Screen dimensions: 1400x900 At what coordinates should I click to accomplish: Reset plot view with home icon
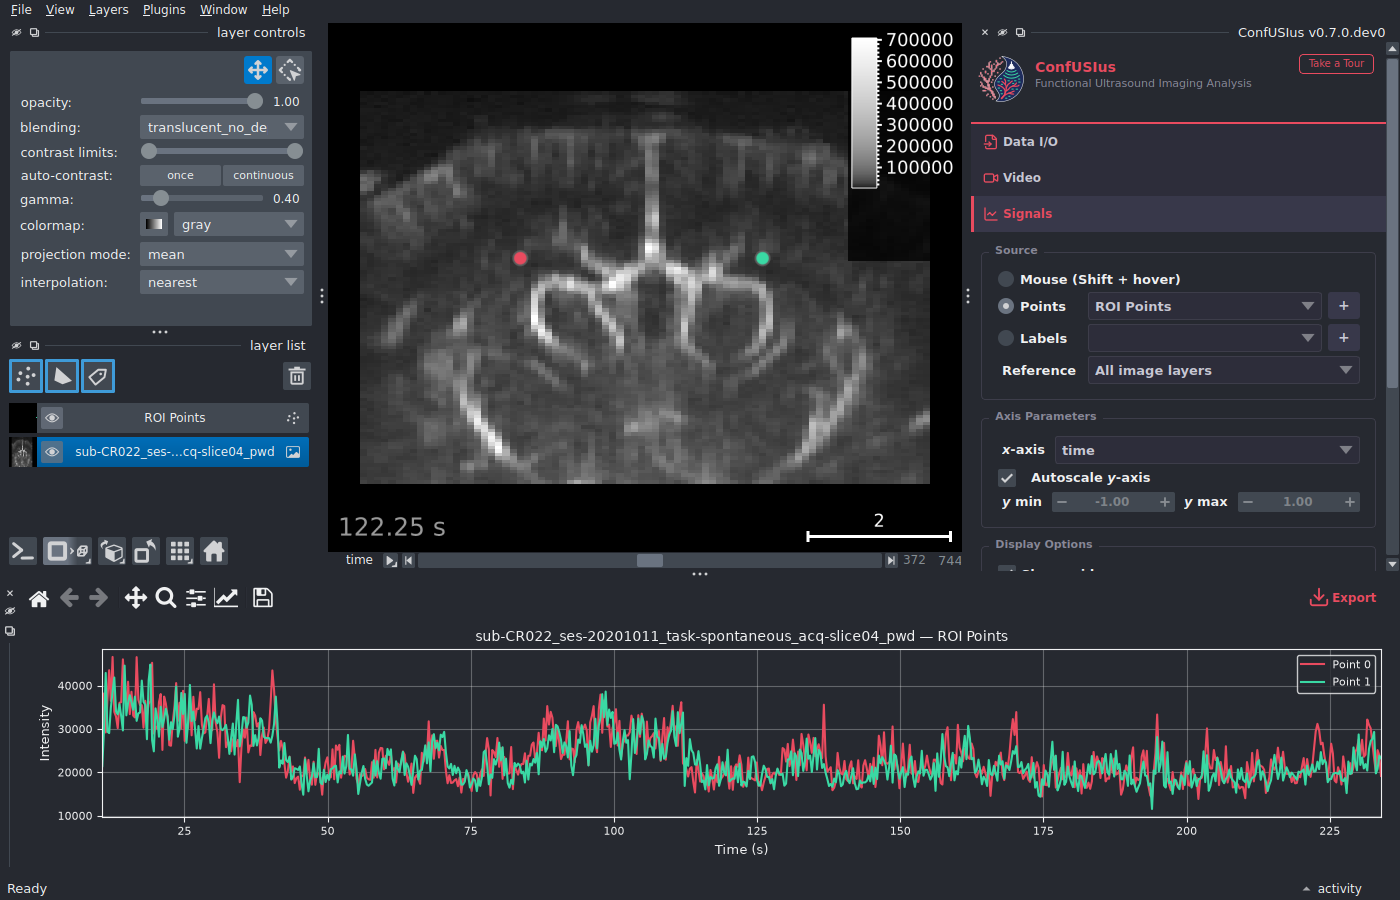[x=39, y=598]
